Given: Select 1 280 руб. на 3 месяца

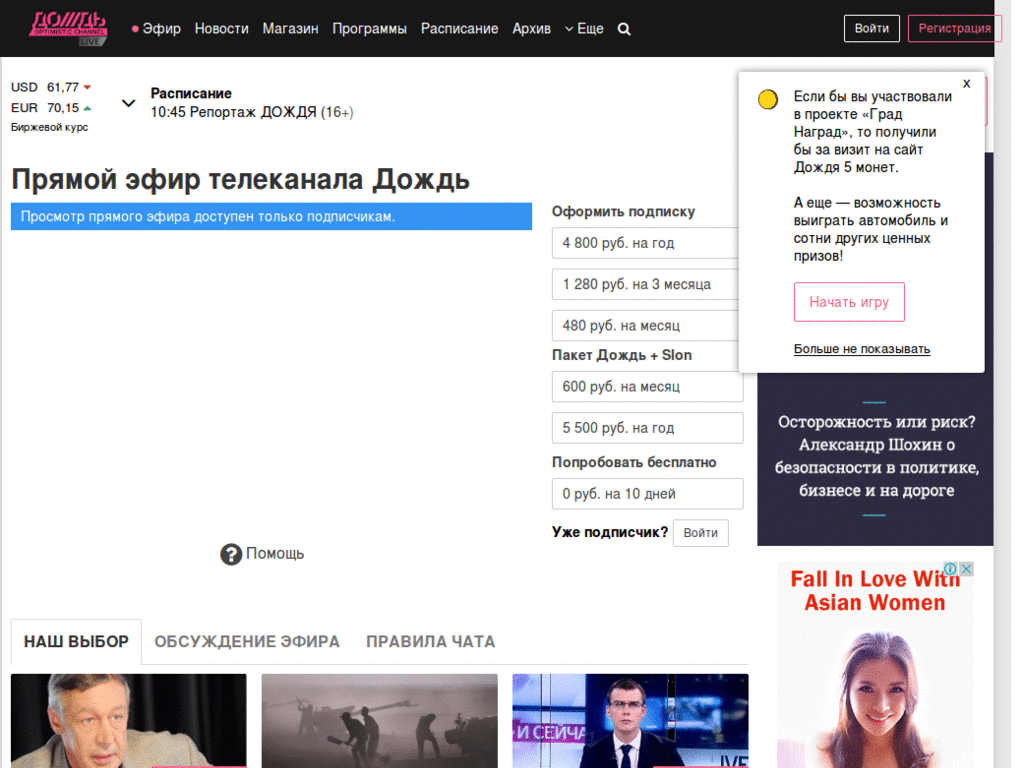Looking at the screenshot, I should coord(647,284).
